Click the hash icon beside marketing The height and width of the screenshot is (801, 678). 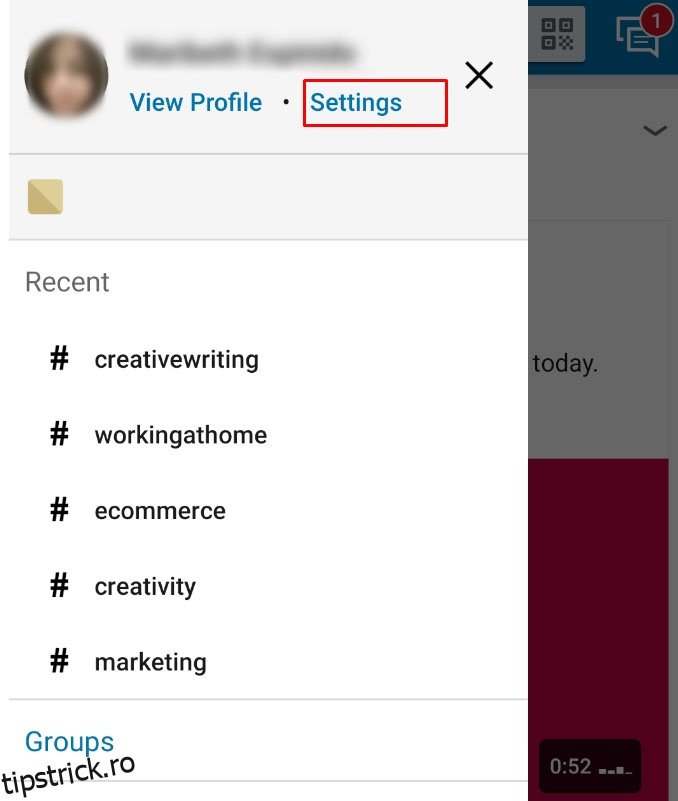coord(60,661)
